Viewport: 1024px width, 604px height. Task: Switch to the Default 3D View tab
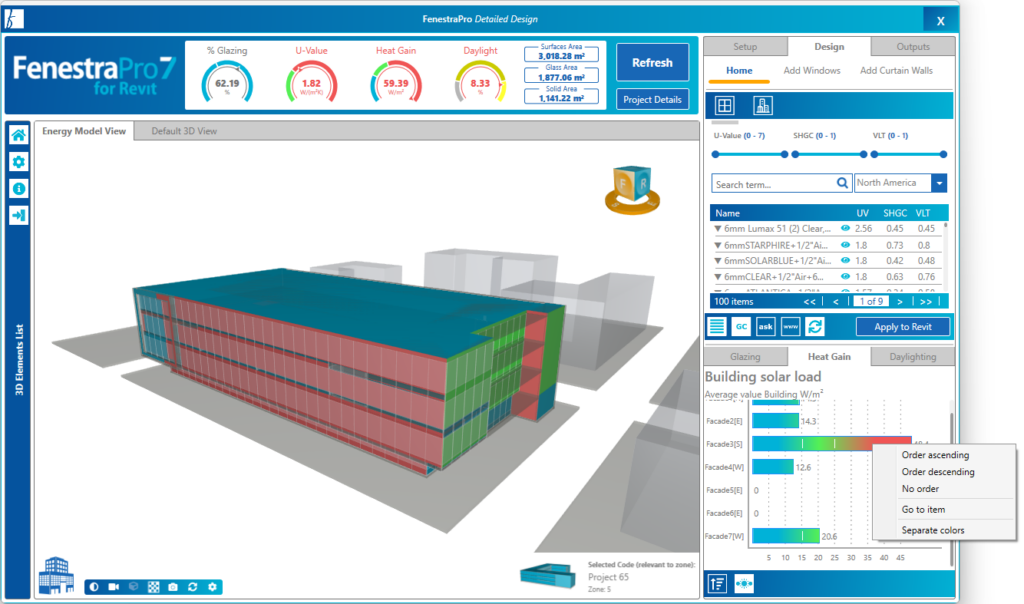click(184, 131)
